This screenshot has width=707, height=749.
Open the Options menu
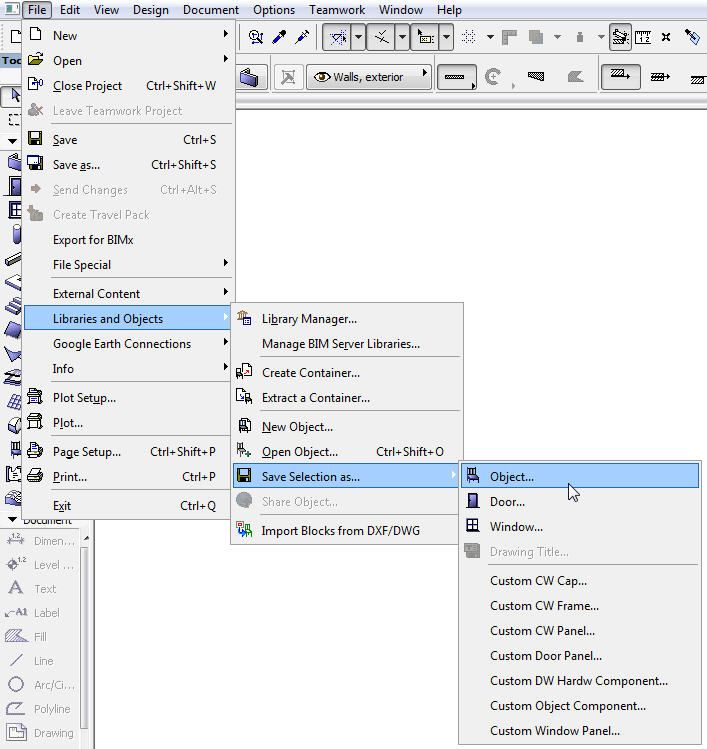274,10
